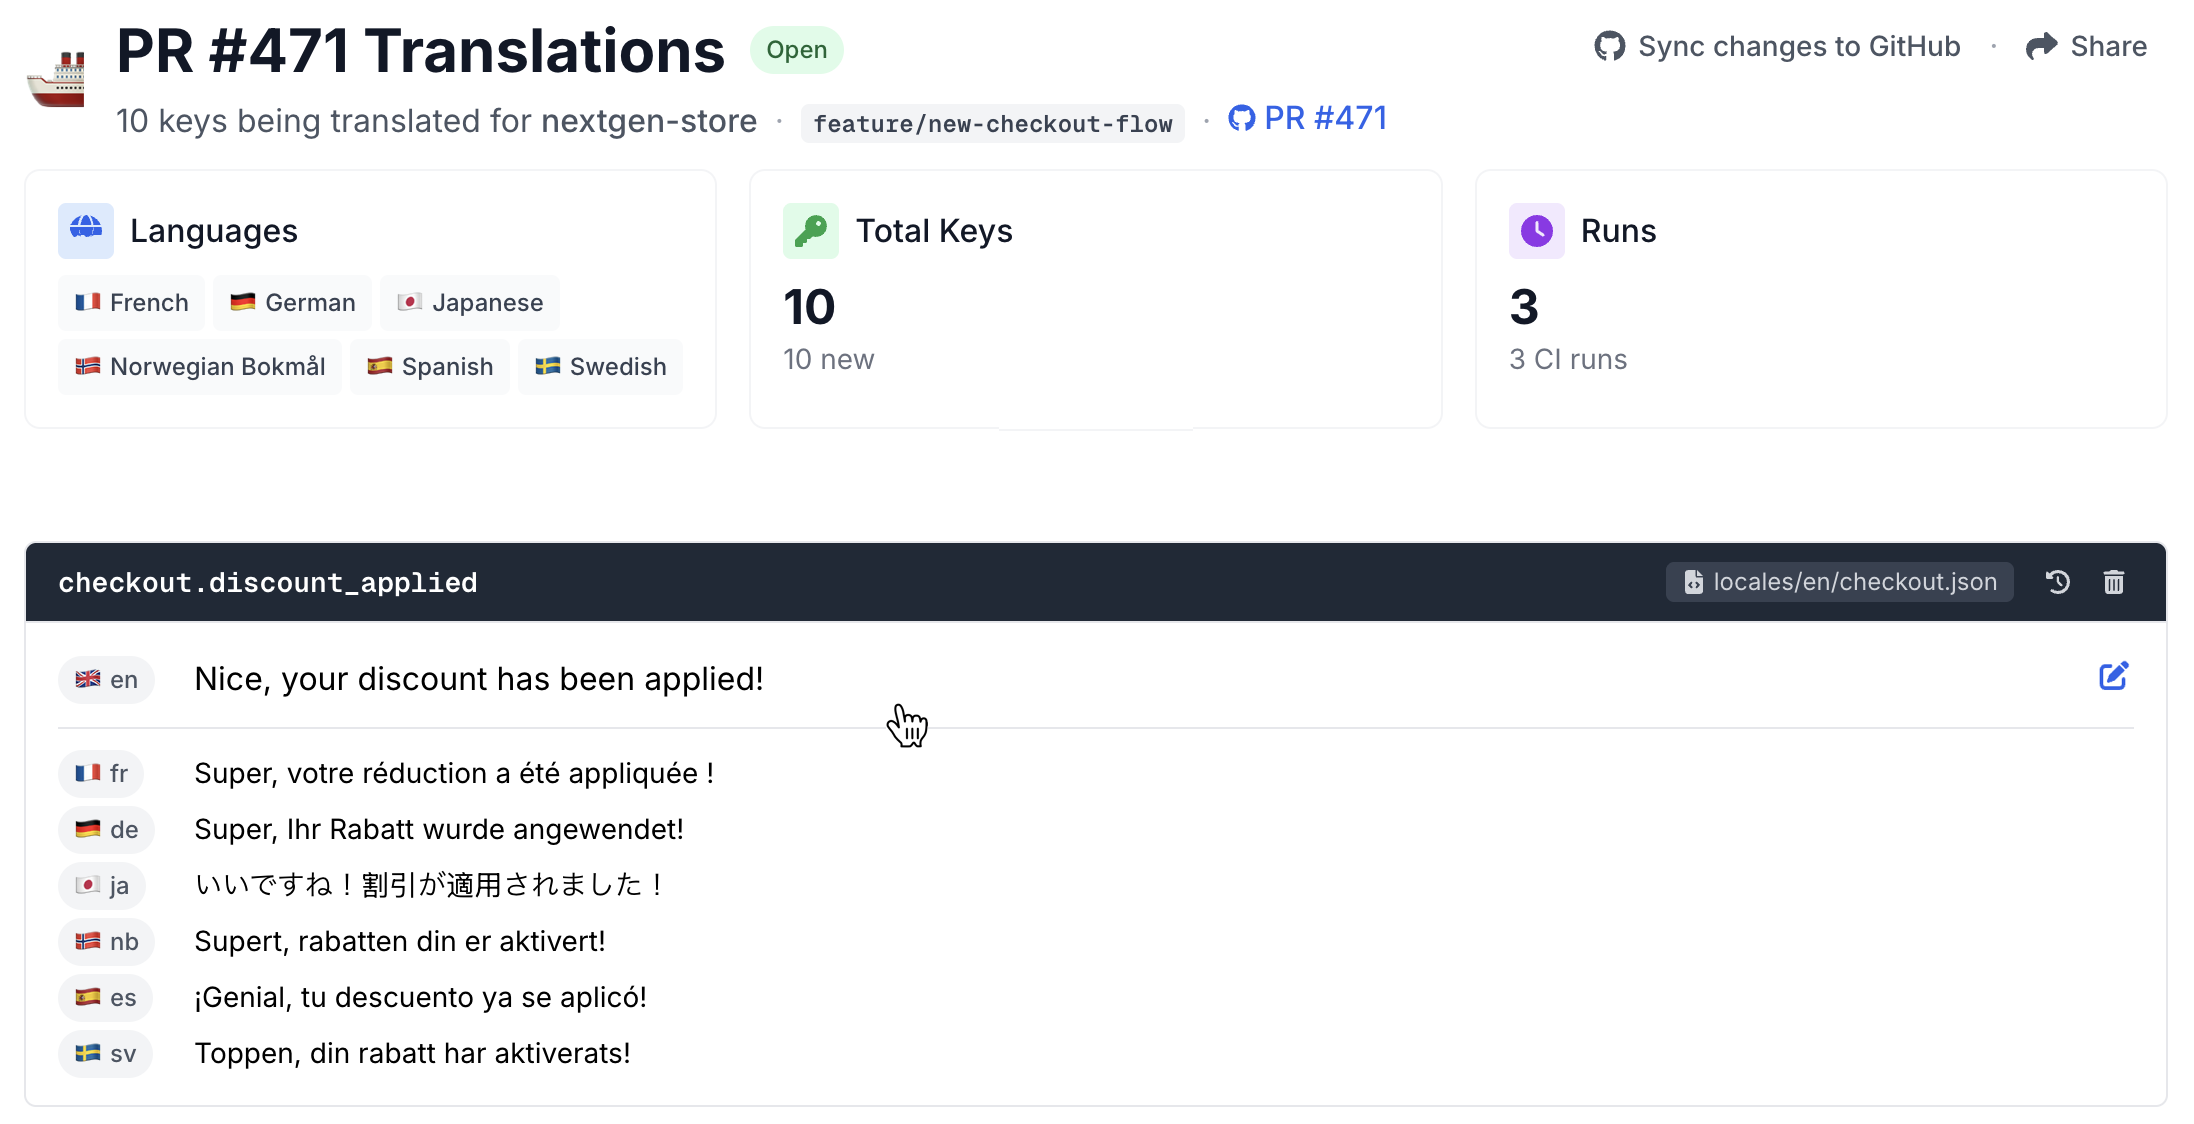Edit the English translation using the pencil icon

2115,676
